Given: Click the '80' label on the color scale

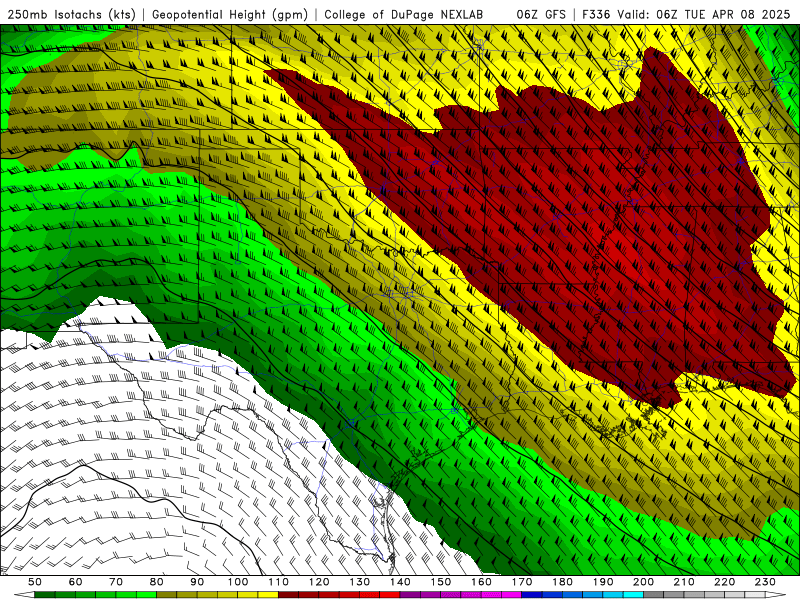Looking at the screenshot, I should tap(156, 582).
